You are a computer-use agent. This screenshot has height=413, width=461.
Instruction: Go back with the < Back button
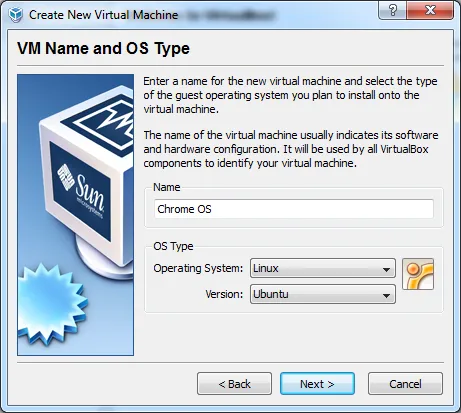(x=234, y=384)
